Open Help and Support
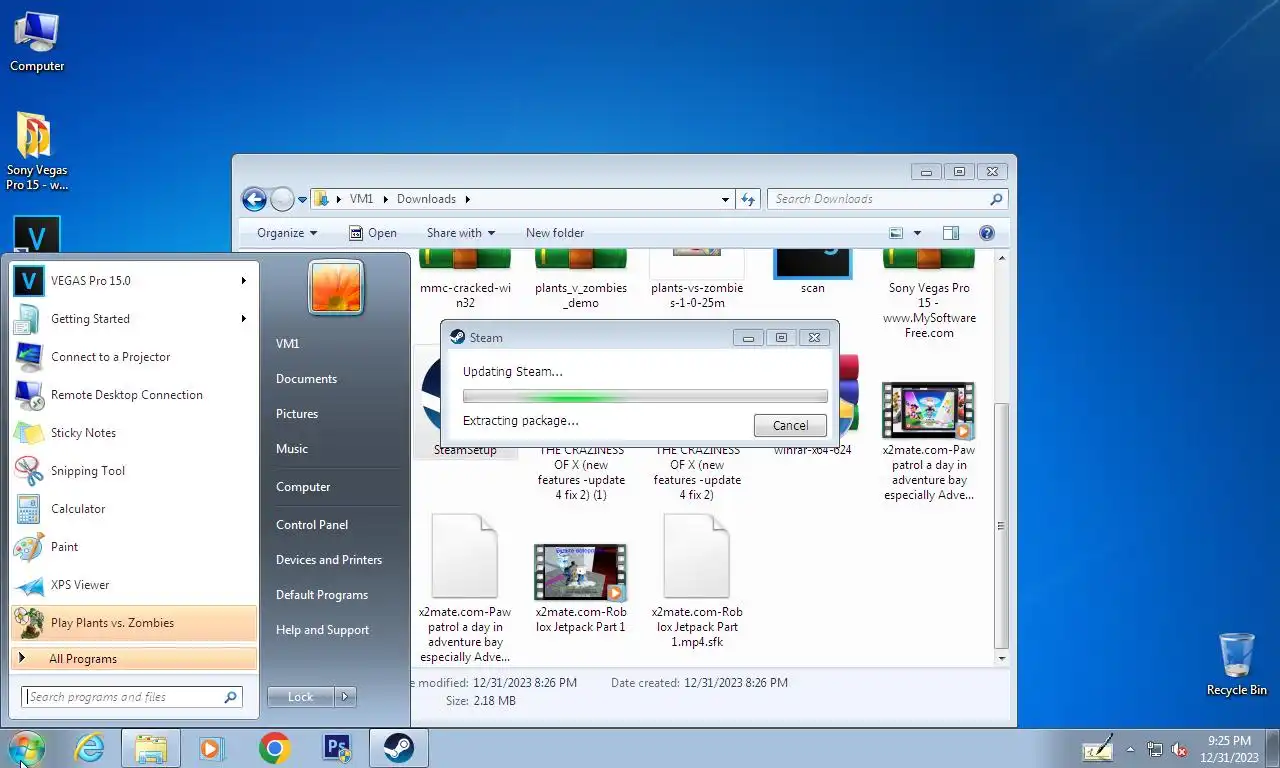This screenshot has width=1280, height=768. [322, 630]
